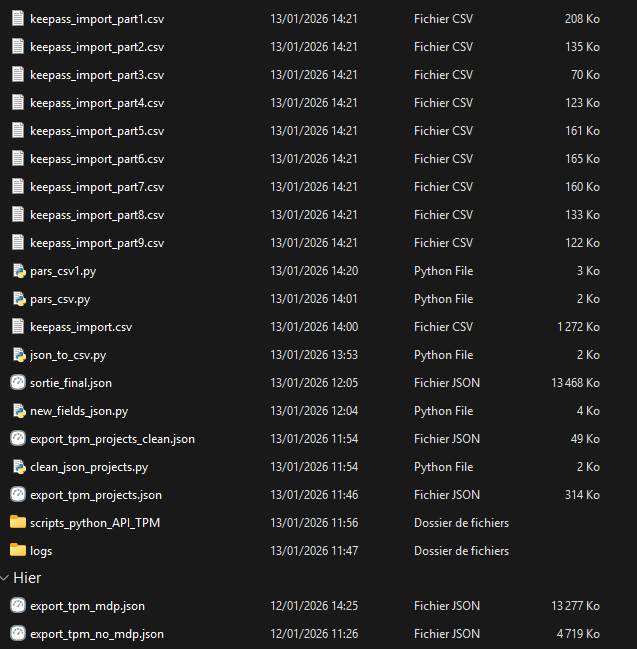This screenshot has width=637, height=649.
Task: Click the clean_json_projects.py file icon
Action: point(17,466)
